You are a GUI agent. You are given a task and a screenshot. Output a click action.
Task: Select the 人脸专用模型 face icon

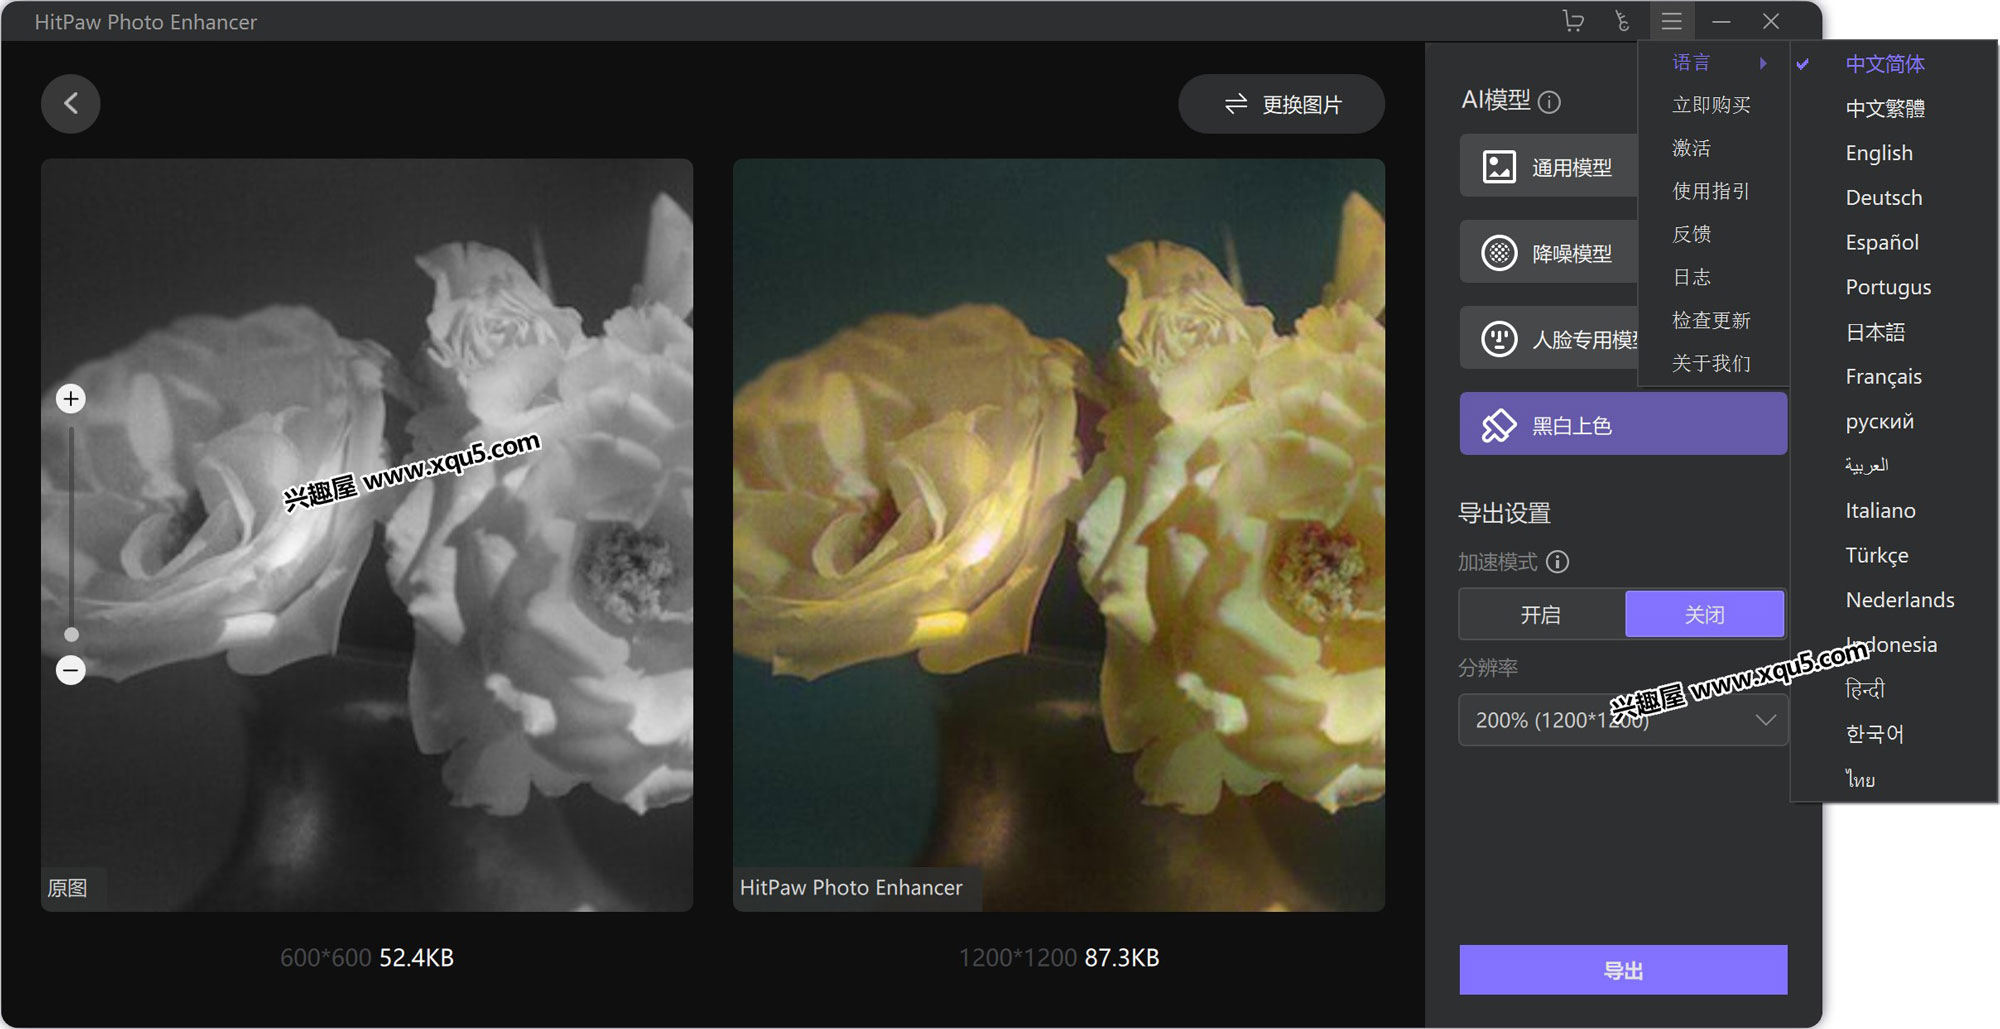pos(1499,339)
